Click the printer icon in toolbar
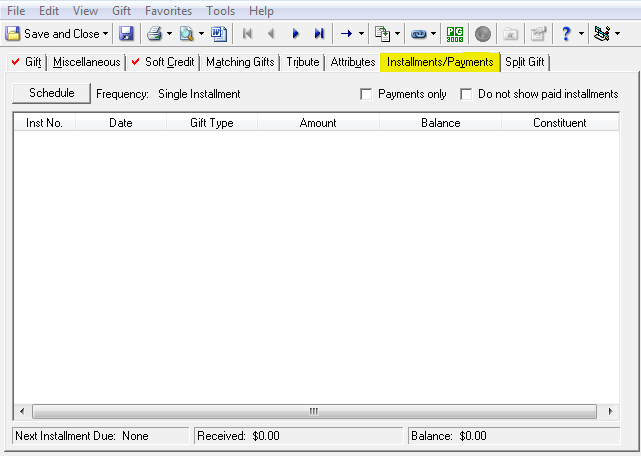The height and width of the screenshot is (456, 641). (x=155, y=34)
